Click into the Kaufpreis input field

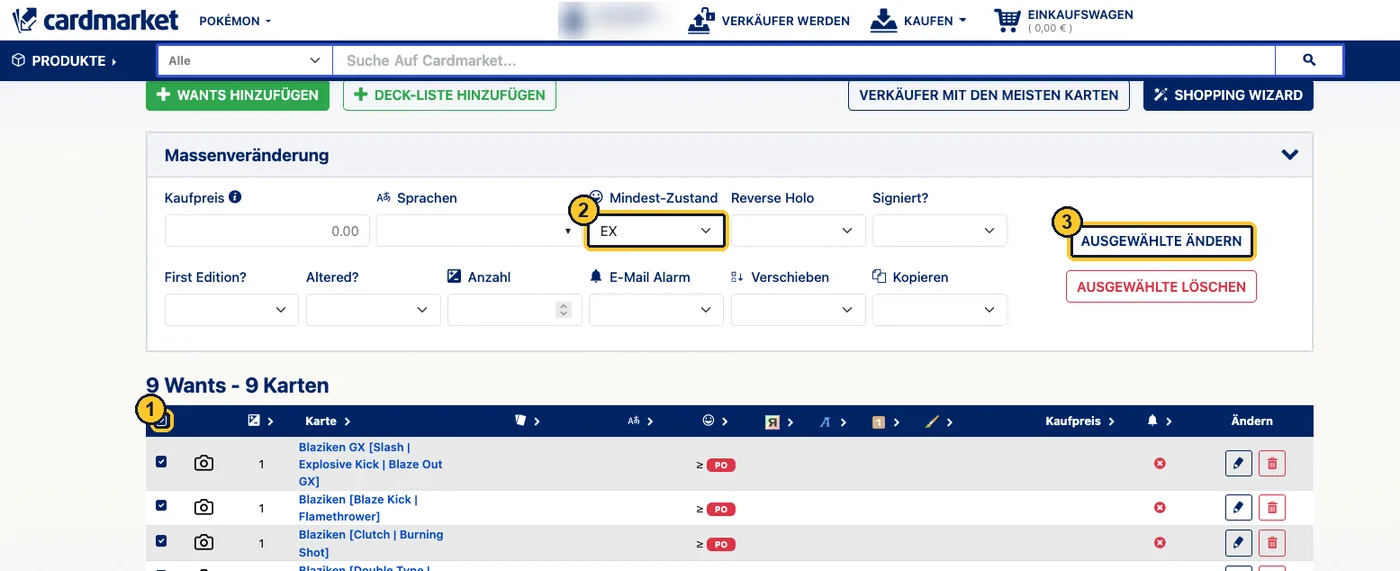267,230
